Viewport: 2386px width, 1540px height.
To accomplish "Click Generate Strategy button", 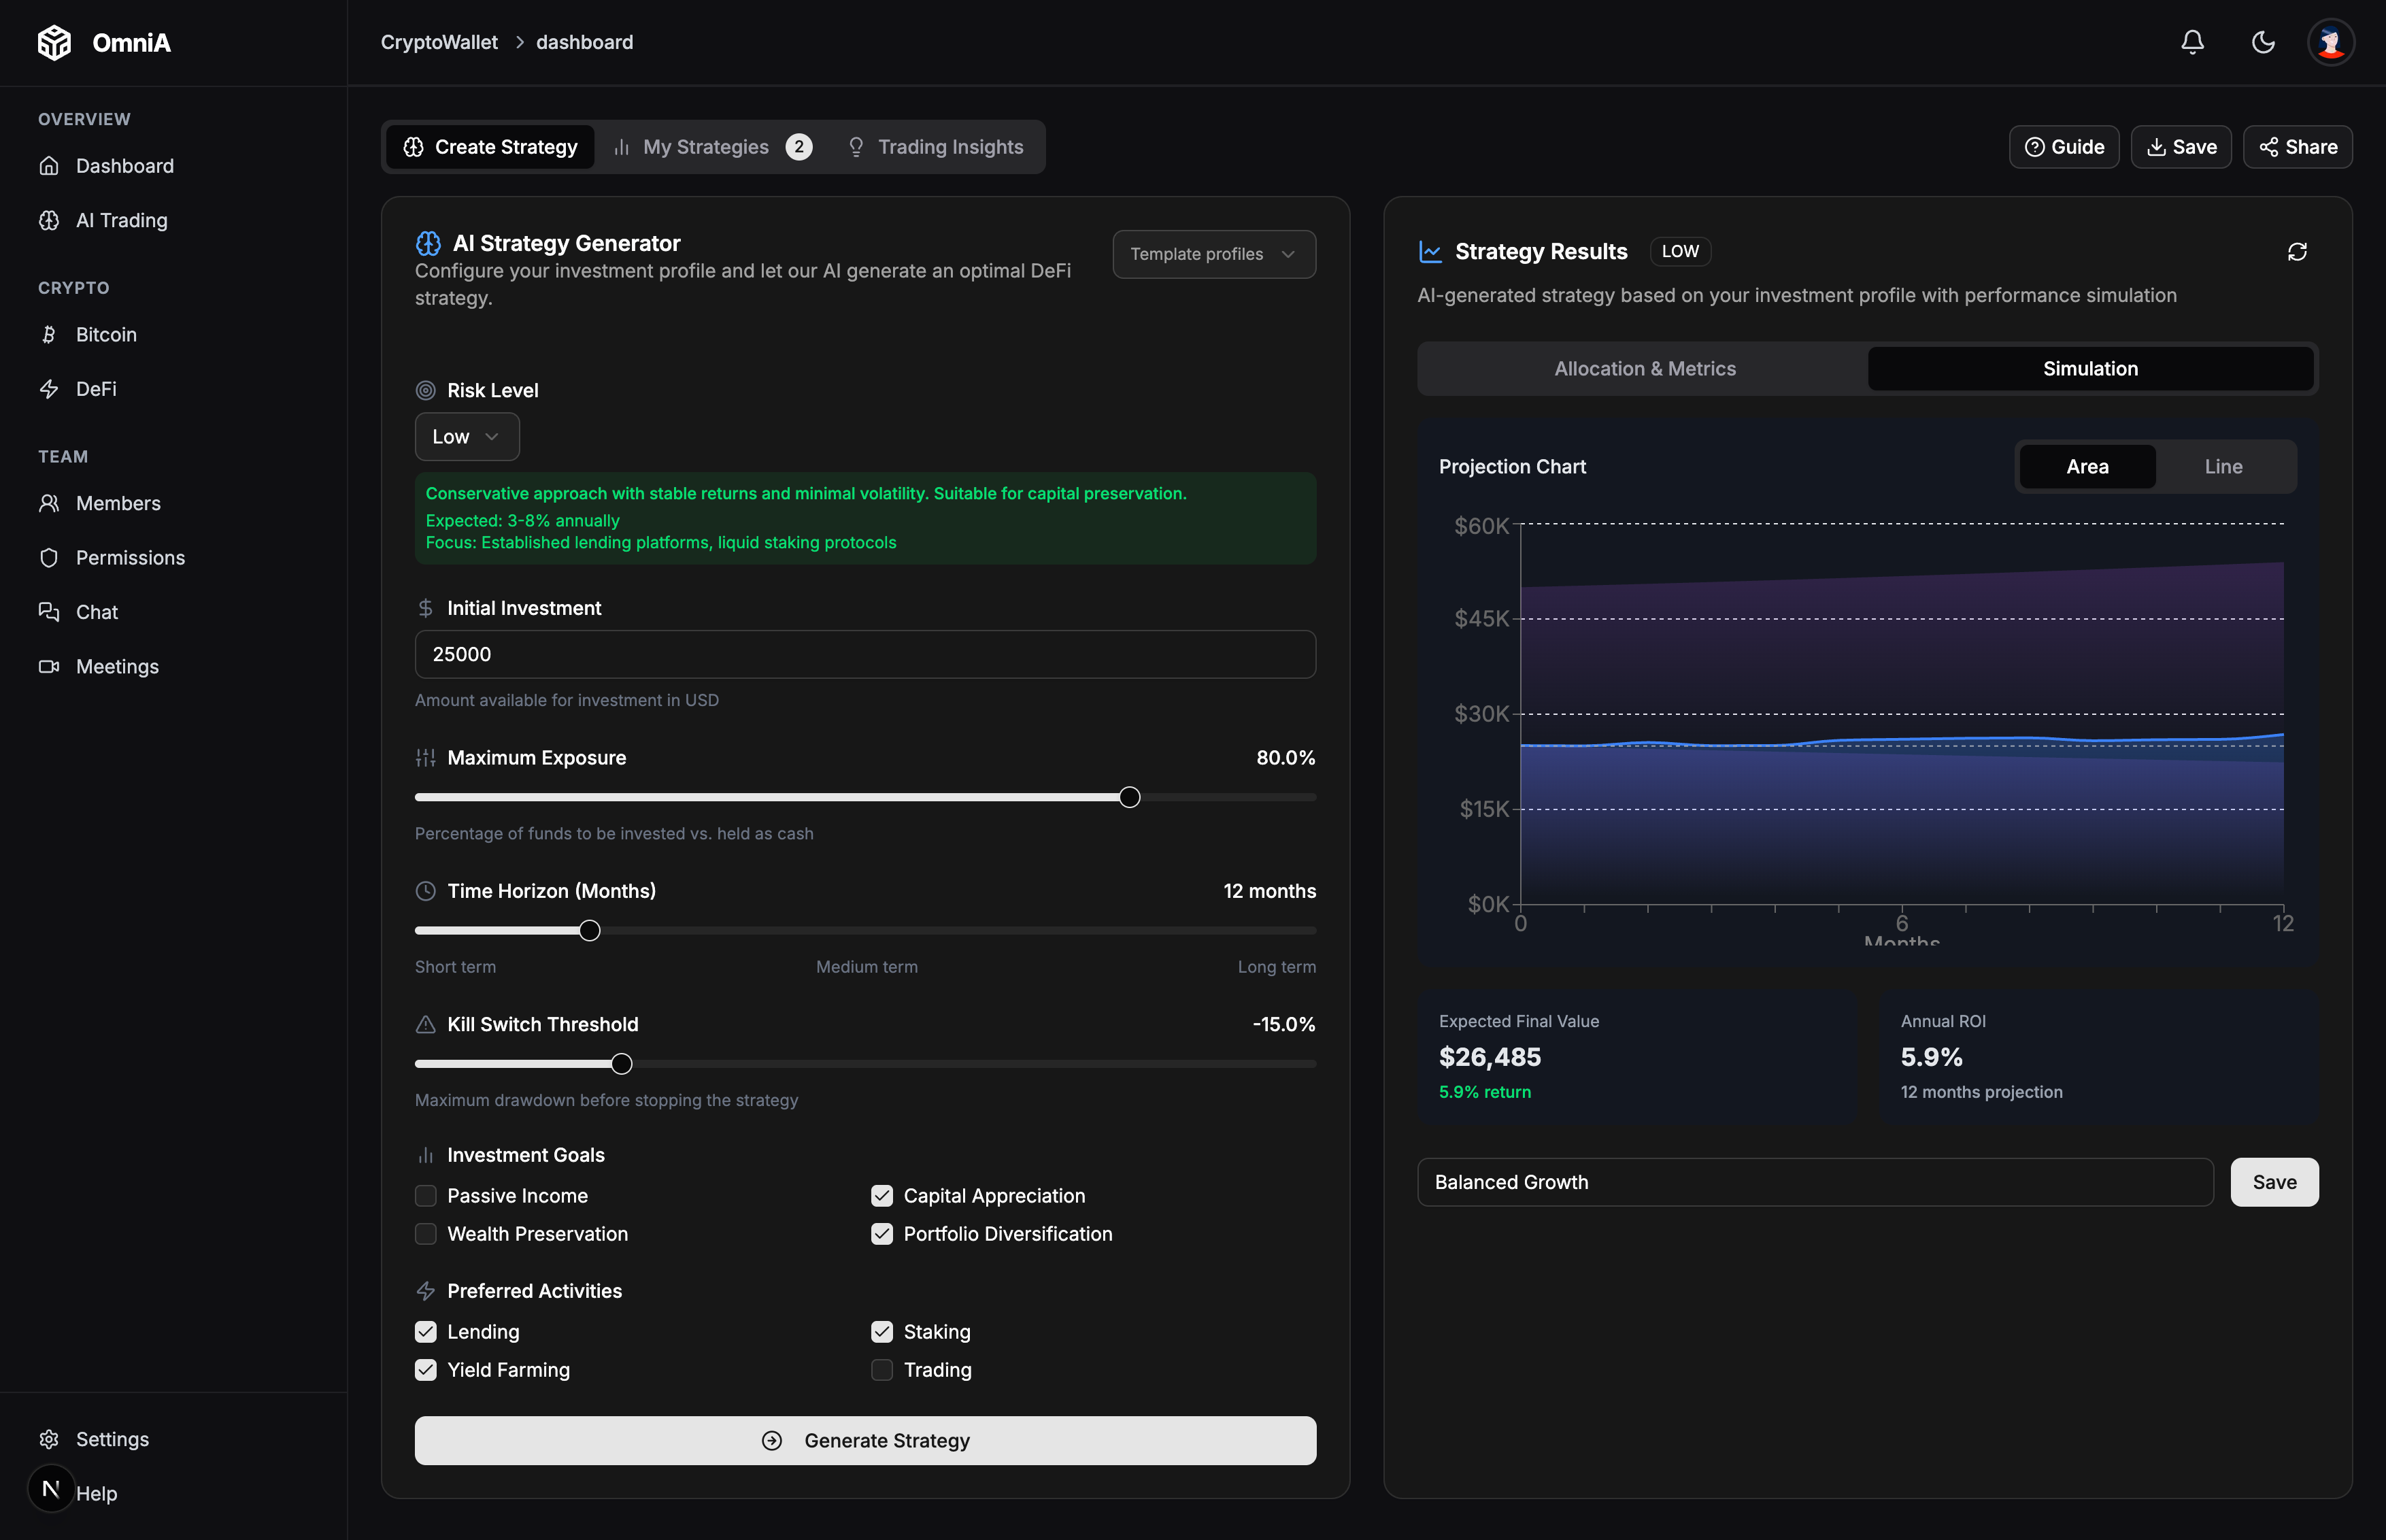I will click(865, 1440).
